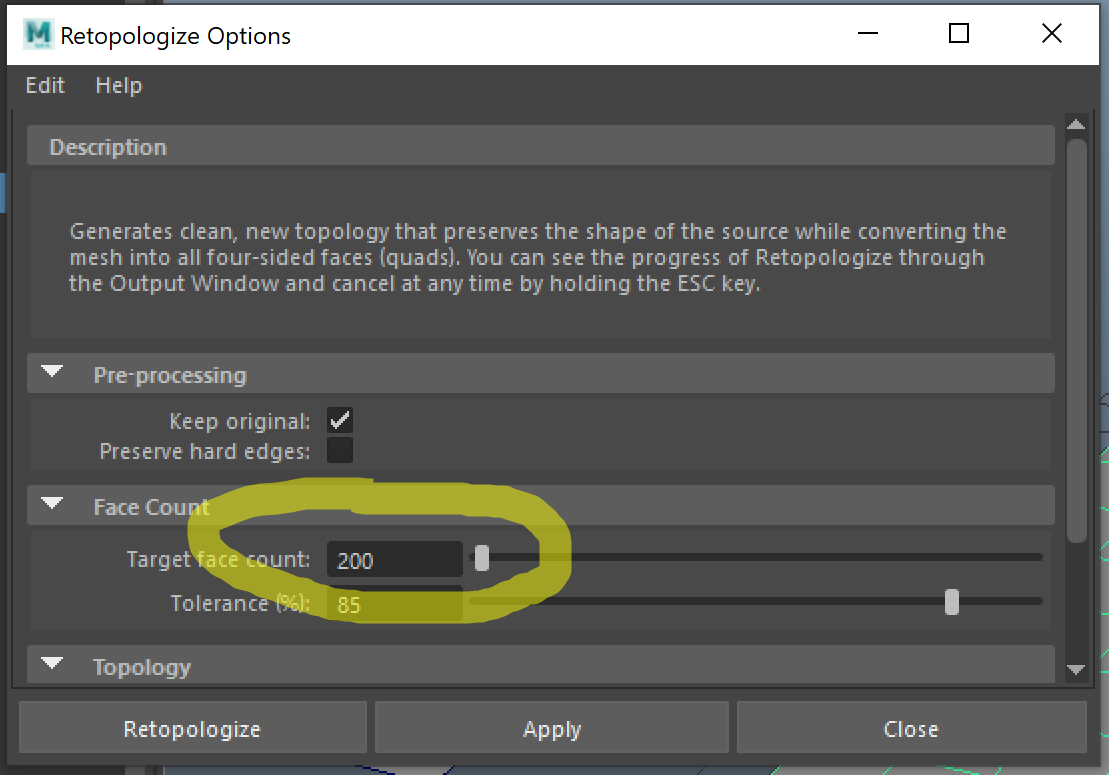Screen dimensions: 1109x775
Task: Click the Face Count section title
Action: click(150, 506)
